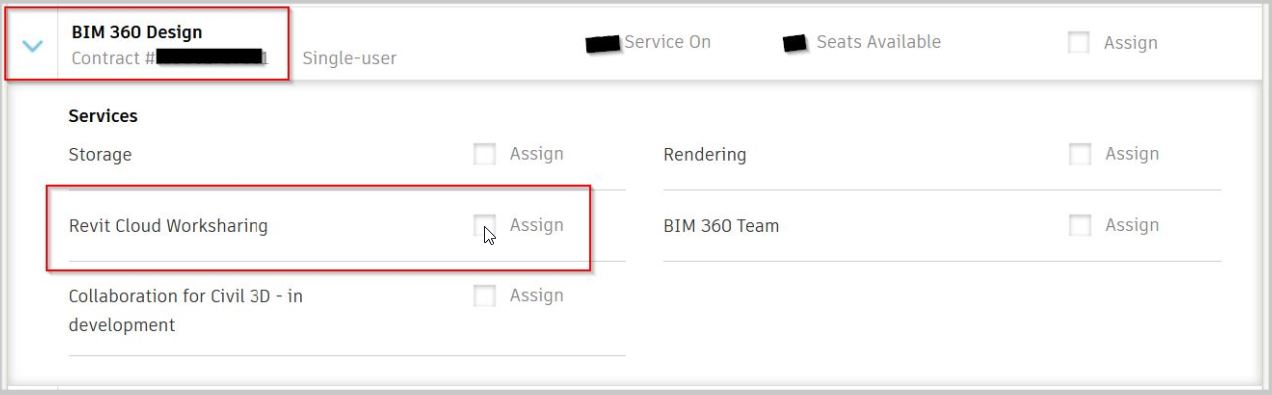The image size is (1272, 395).
Task: Click the Single-user label
Action: 349,58
